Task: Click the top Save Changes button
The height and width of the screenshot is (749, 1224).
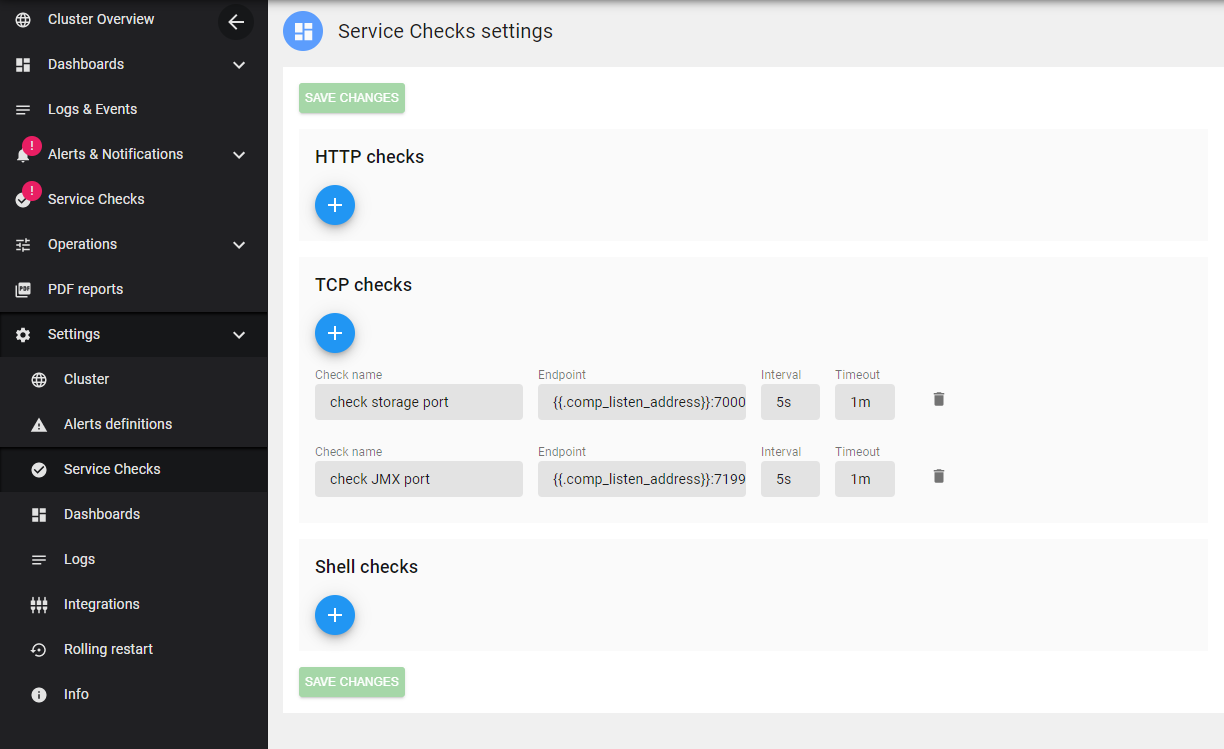Action: click(352, 98)
